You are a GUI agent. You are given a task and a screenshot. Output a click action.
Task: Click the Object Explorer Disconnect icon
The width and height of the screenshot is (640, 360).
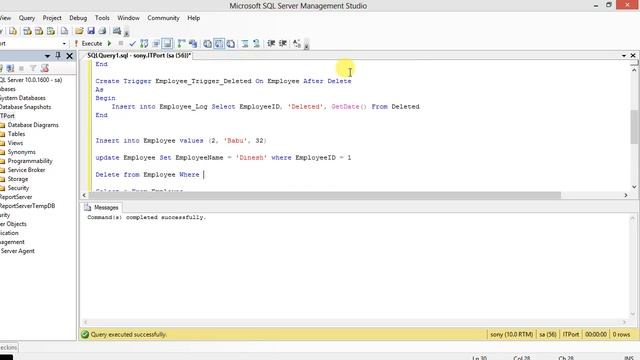tap(10, 68)
